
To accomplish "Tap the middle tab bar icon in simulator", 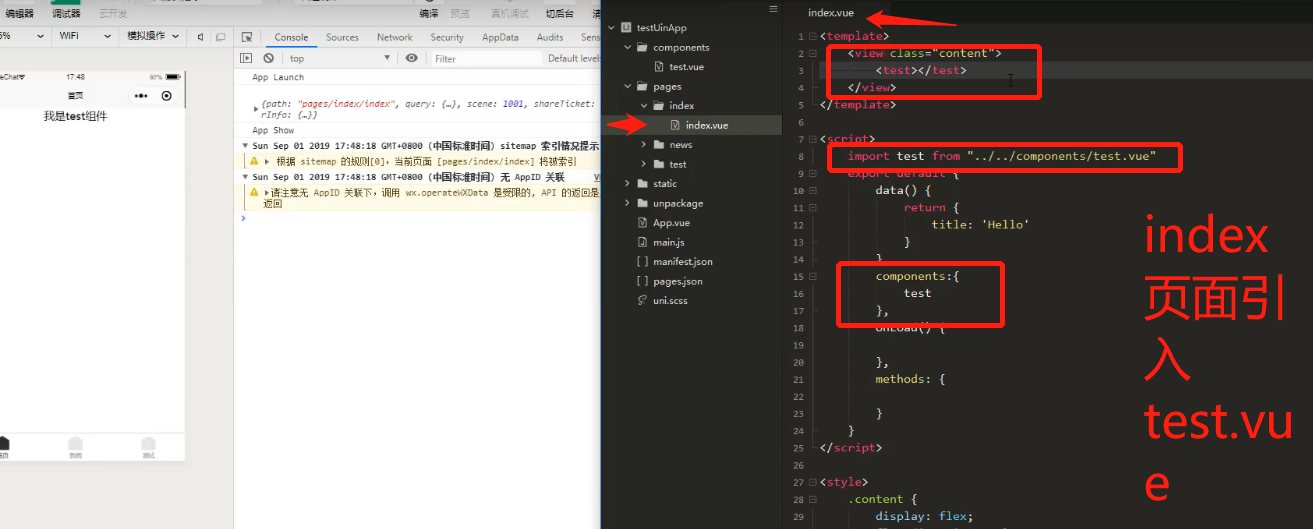I will [75, 445].
